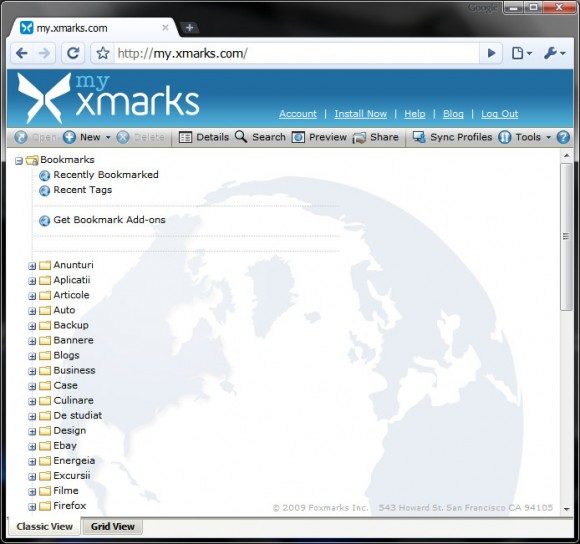
Task: Select the Ebay folder icon
Action: pos(45,446)
